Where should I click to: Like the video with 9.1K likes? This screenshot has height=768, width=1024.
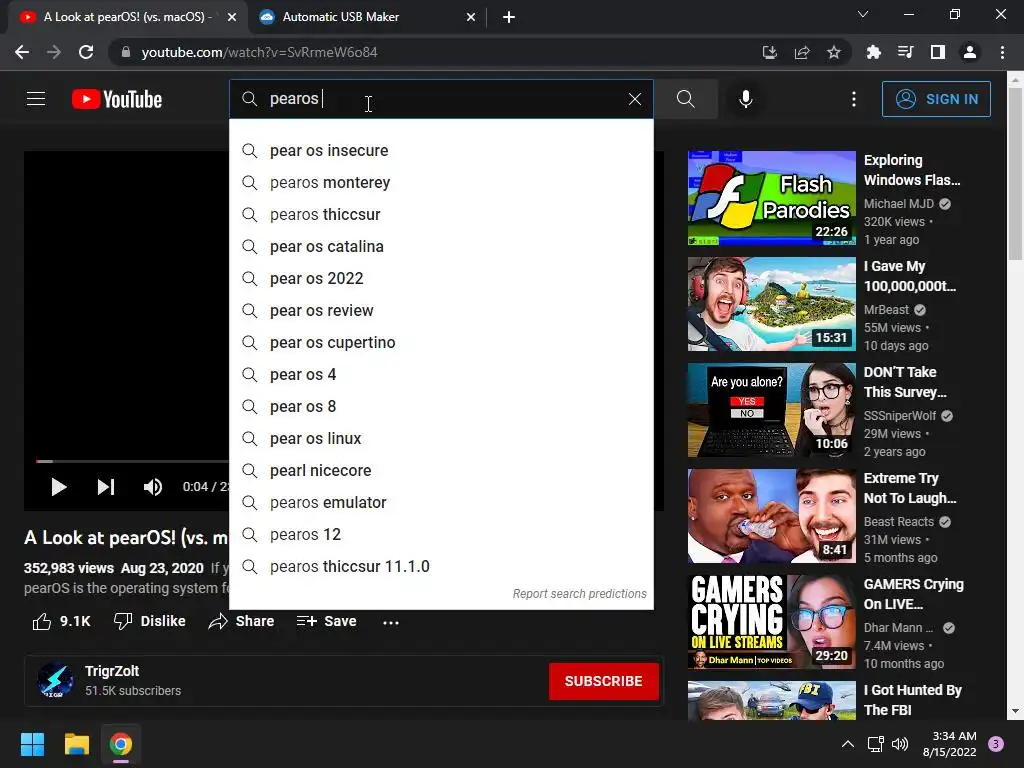point(61,621)
